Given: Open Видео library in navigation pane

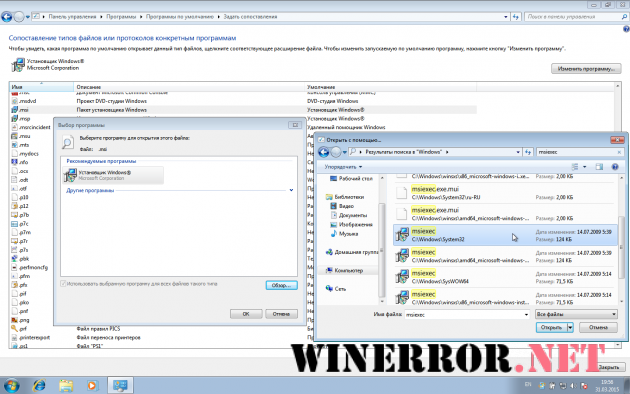Looking at the screenshot, I should pyautogui.click(x=342, y=206).
